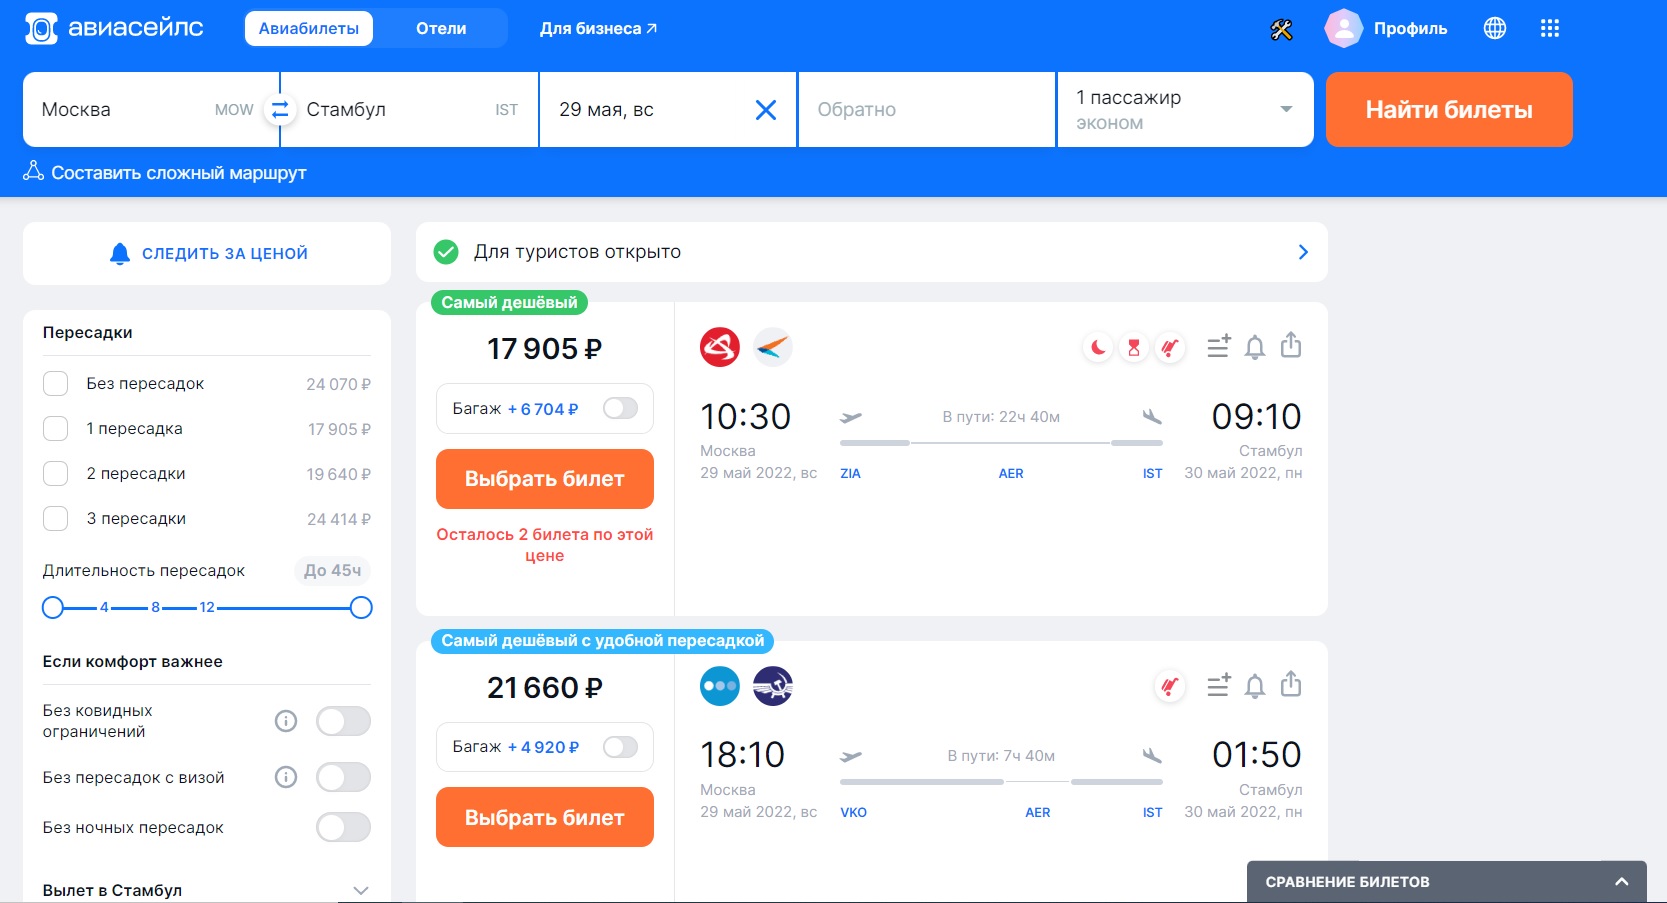The image size is (1667, 903).
Task: Click the 8 mark on duration slider
Action: point(155,607)
